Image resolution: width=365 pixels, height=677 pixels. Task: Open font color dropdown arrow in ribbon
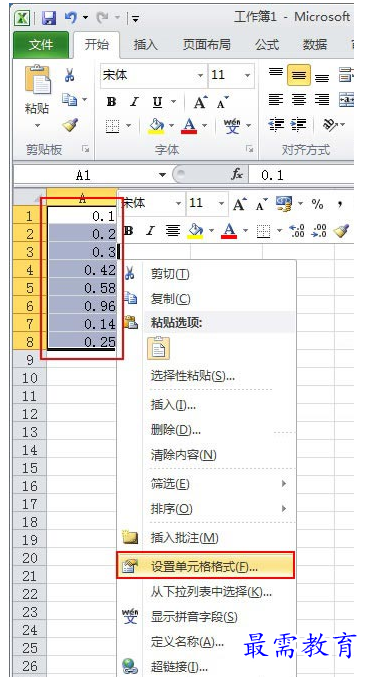204,126
